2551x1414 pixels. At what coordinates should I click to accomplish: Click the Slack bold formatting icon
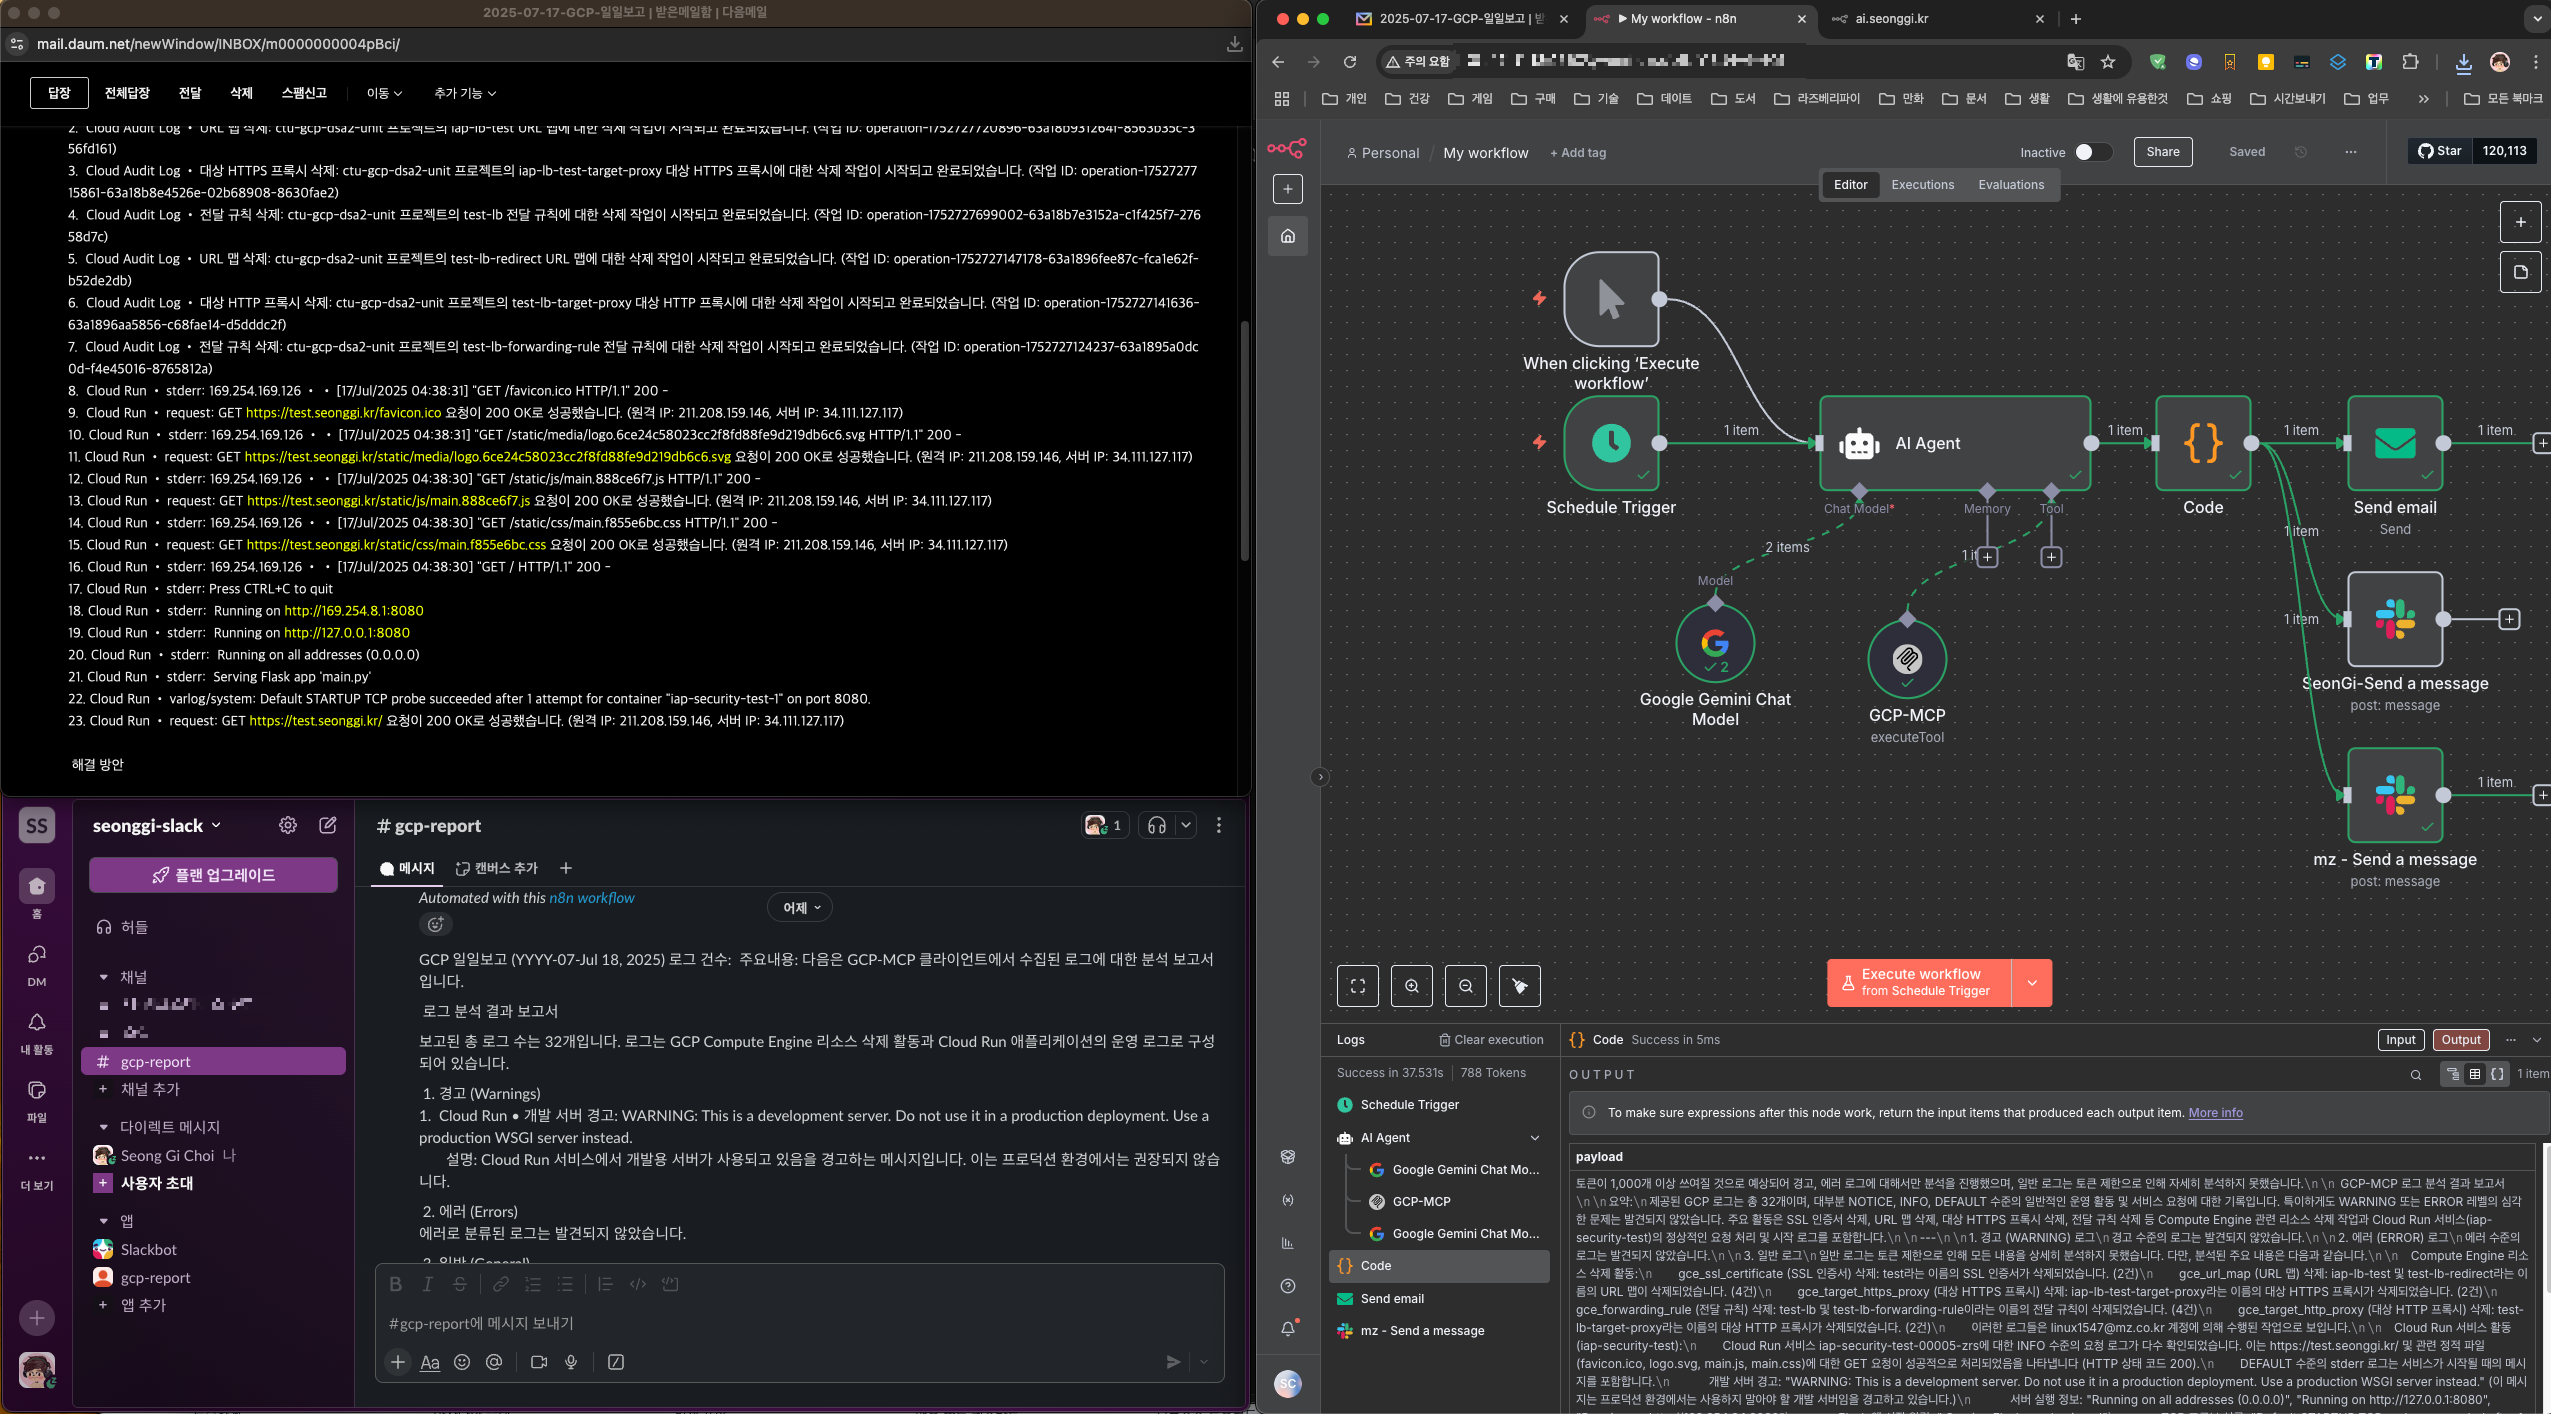[395, 1284]
